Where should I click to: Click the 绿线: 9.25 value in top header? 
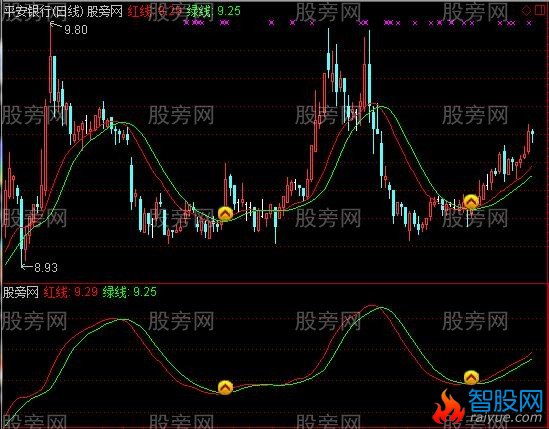click(x=214, y=11)
